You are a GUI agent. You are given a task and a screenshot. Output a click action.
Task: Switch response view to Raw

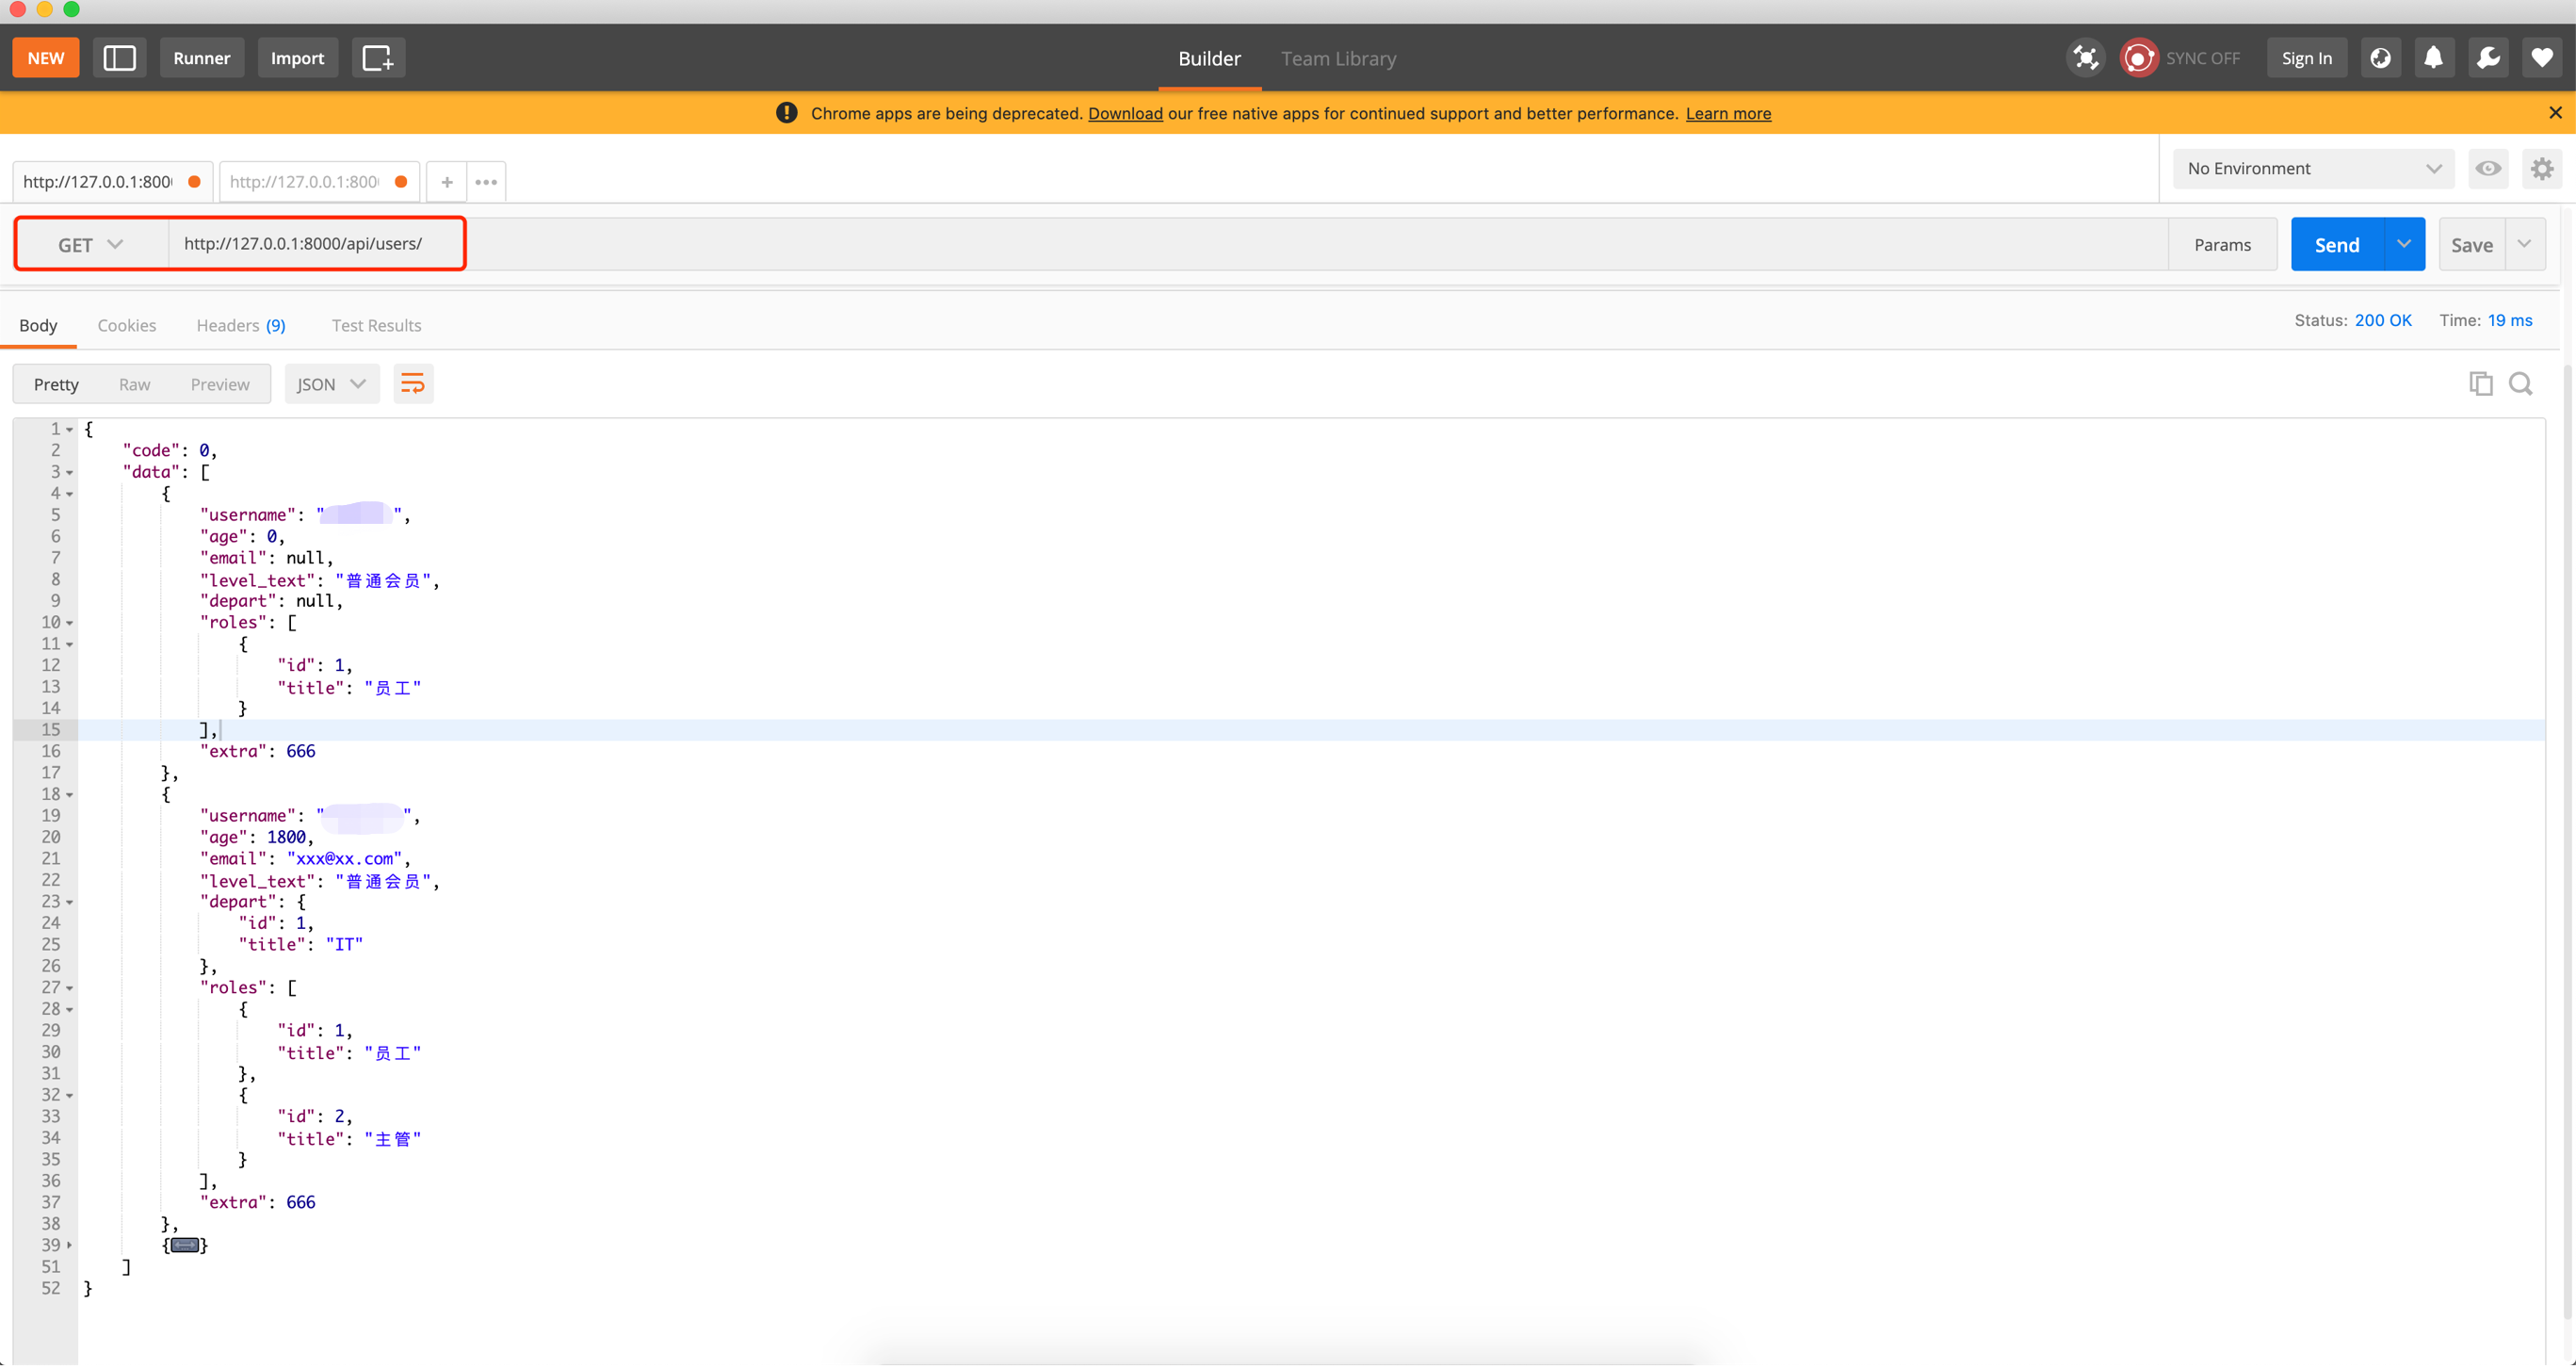click(134, 385)
